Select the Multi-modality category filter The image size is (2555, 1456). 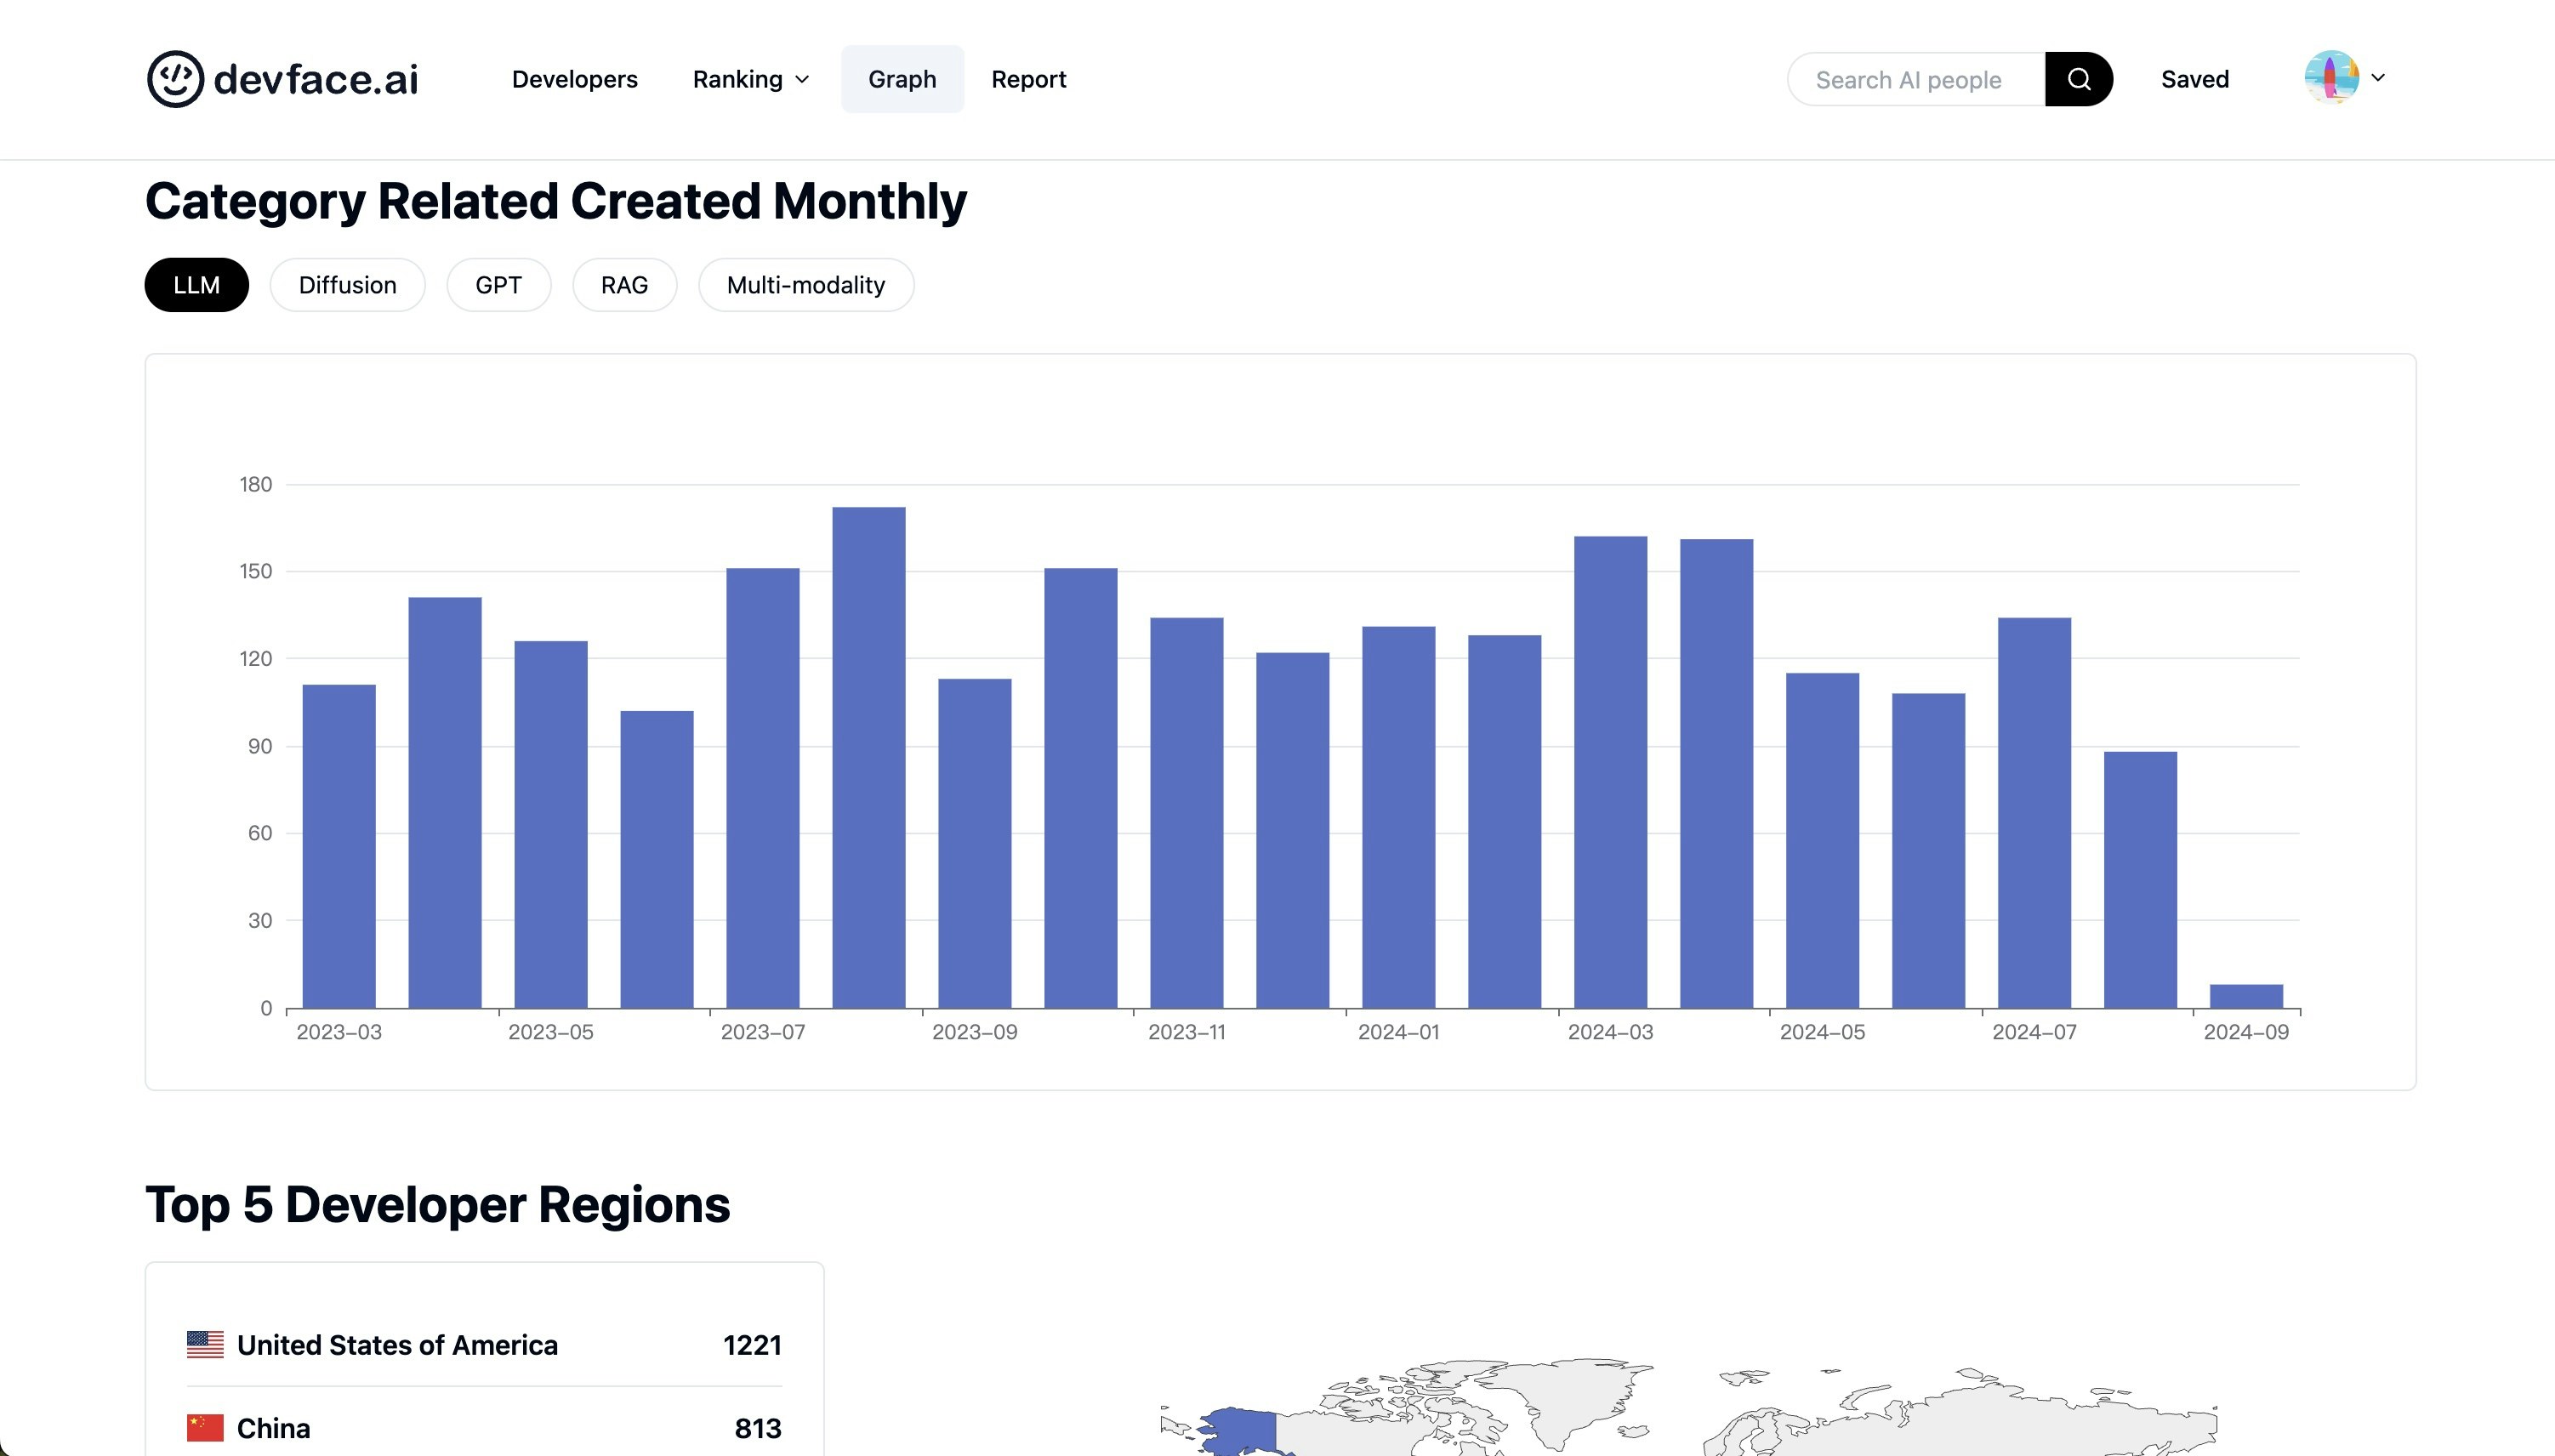[x=805, y=285]
